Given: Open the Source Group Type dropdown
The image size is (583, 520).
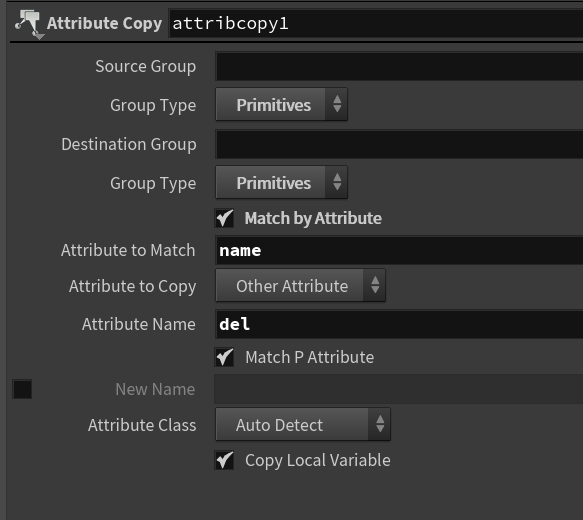Looking at the screenshot, I should 281,104.
